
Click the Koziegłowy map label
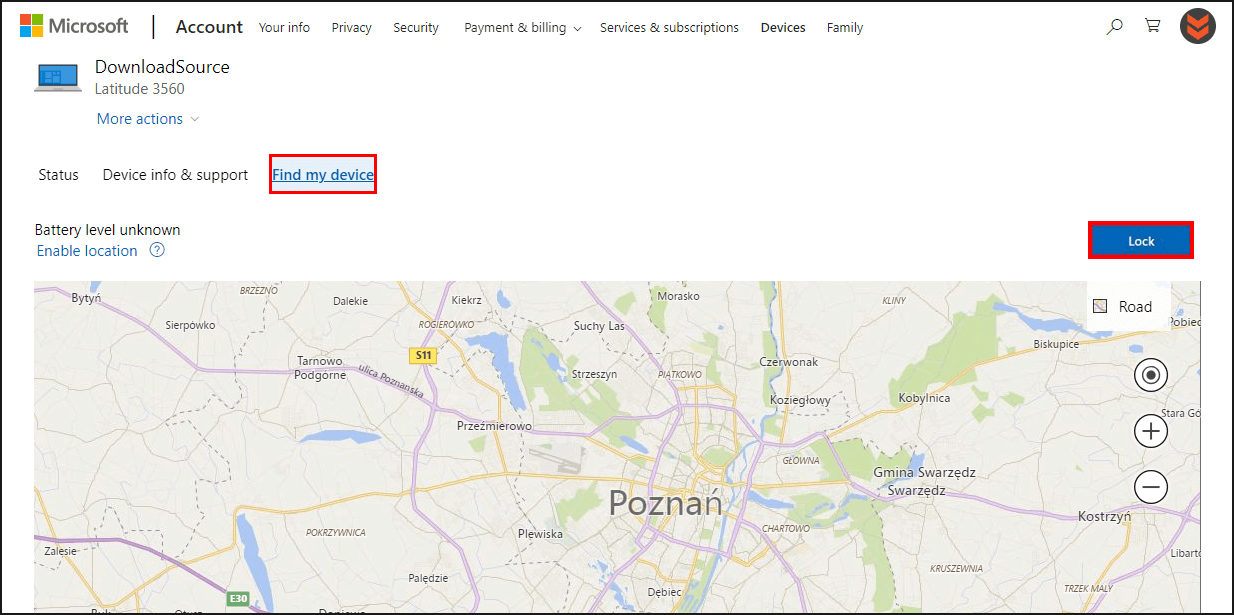[800, 400]
